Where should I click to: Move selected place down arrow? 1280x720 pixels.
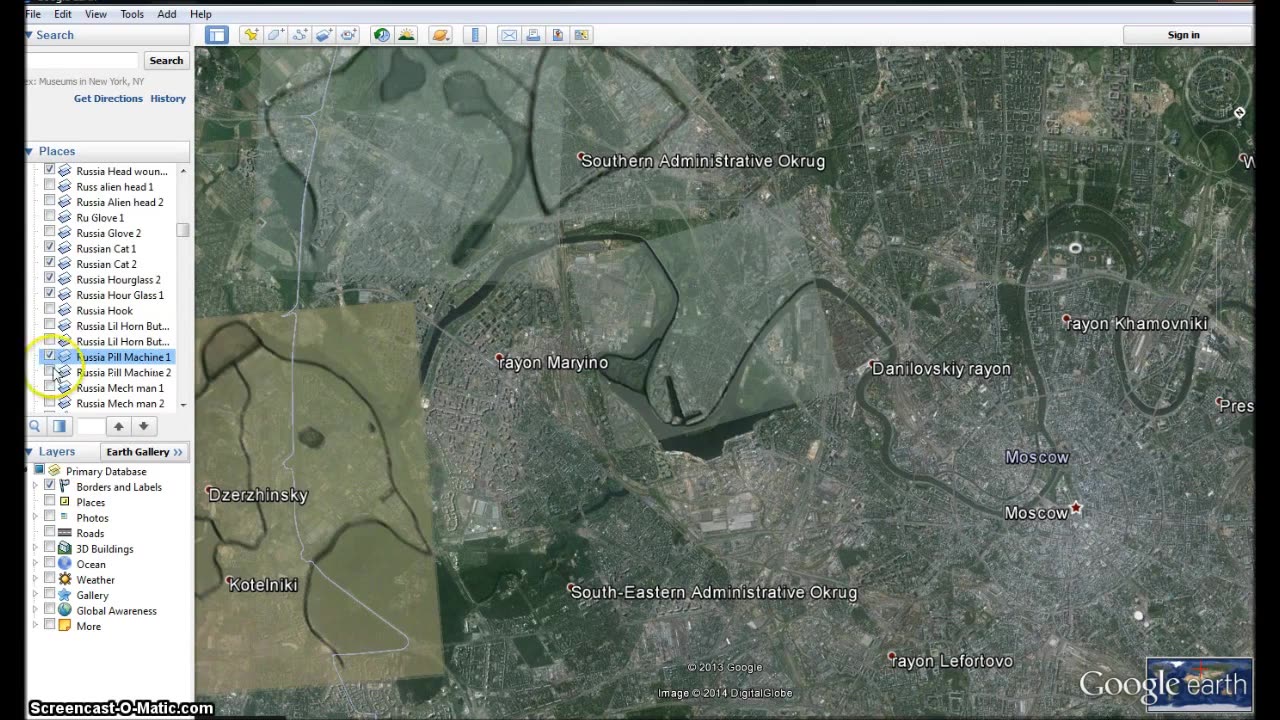click(143, 426)
